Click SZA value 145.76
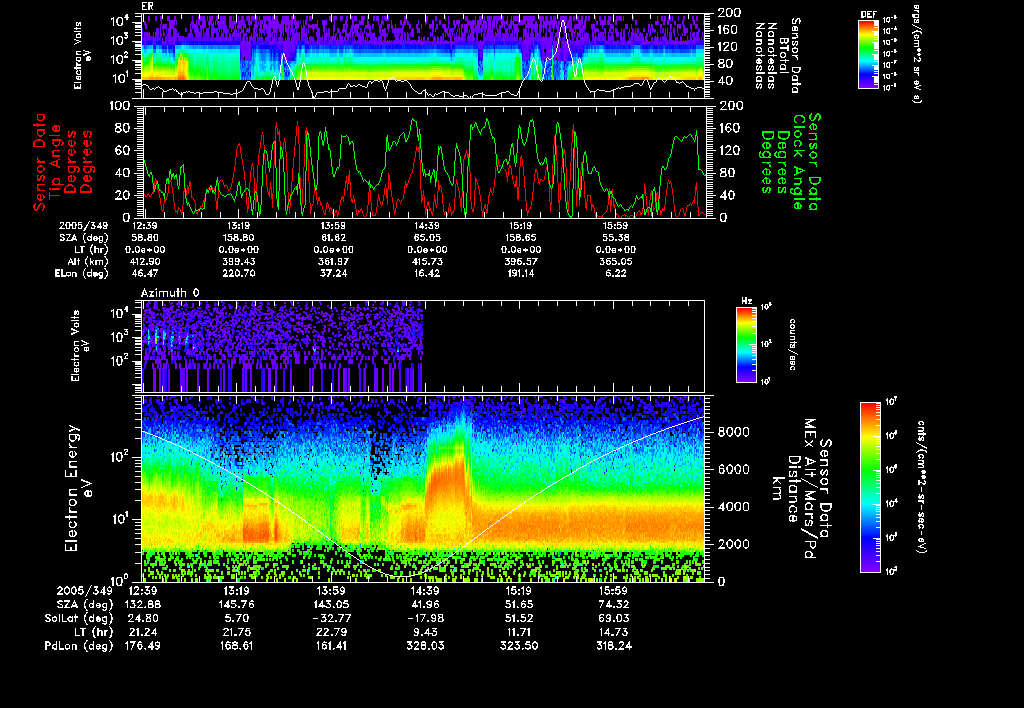Screen dimensions: 1024x708 236,605
